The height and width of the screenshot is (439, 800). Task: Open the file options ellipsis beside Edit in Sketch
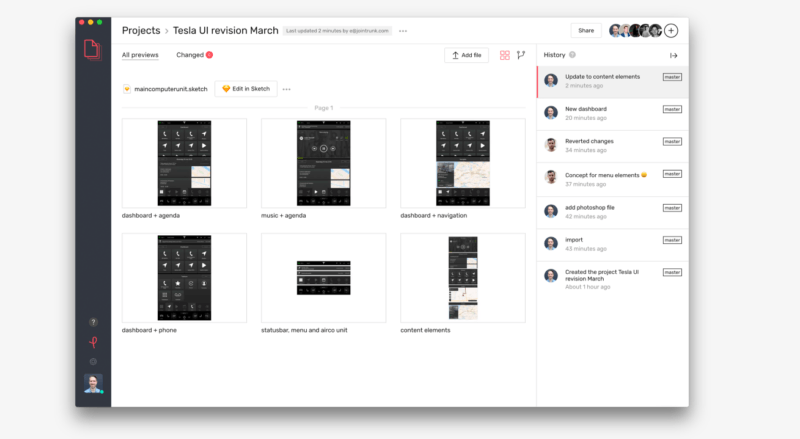(287, 89)
